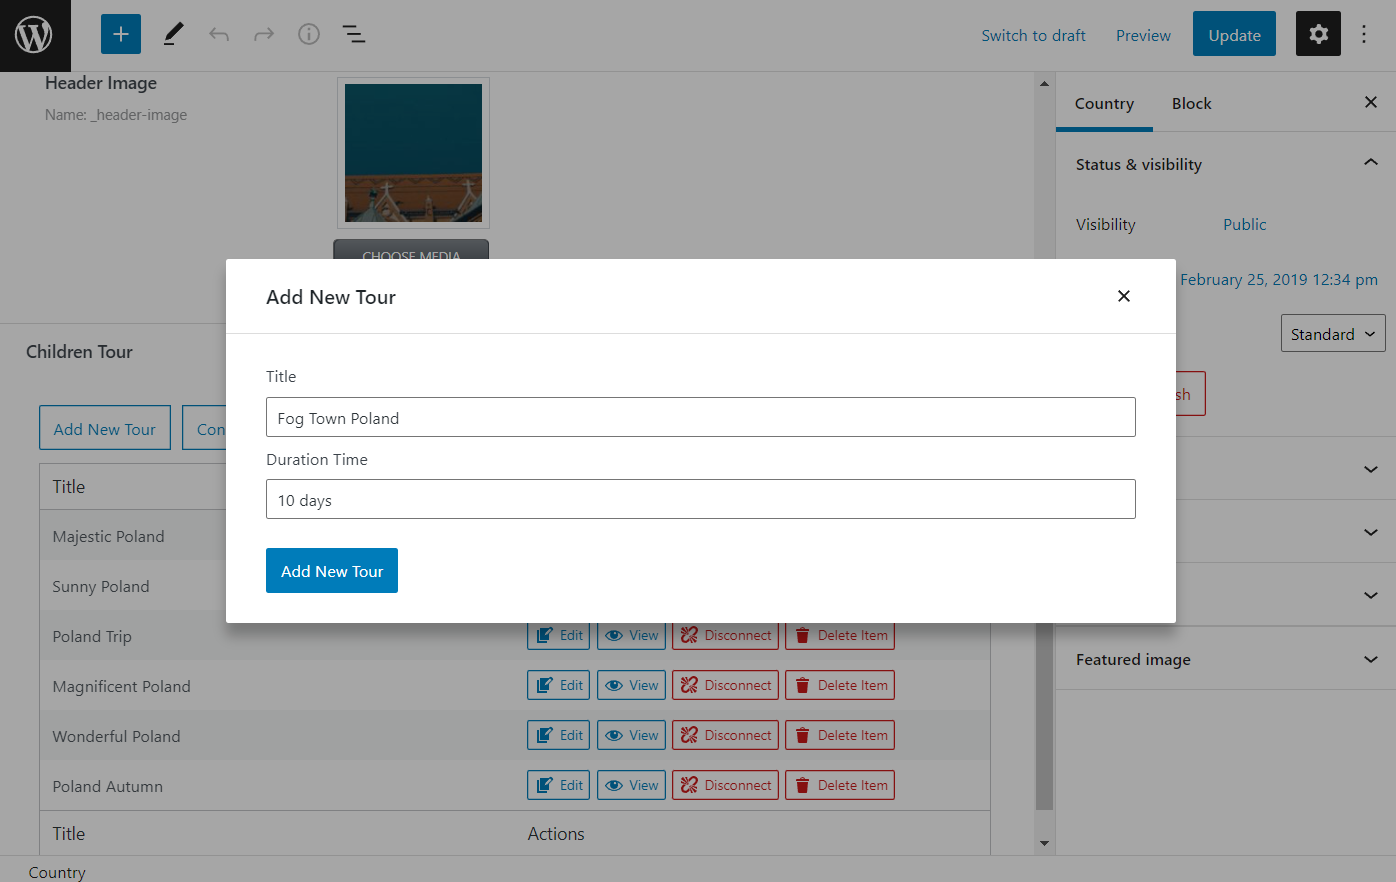Open the Standard format dropdown
1396x882 pixels.
tap(1333, 334)
